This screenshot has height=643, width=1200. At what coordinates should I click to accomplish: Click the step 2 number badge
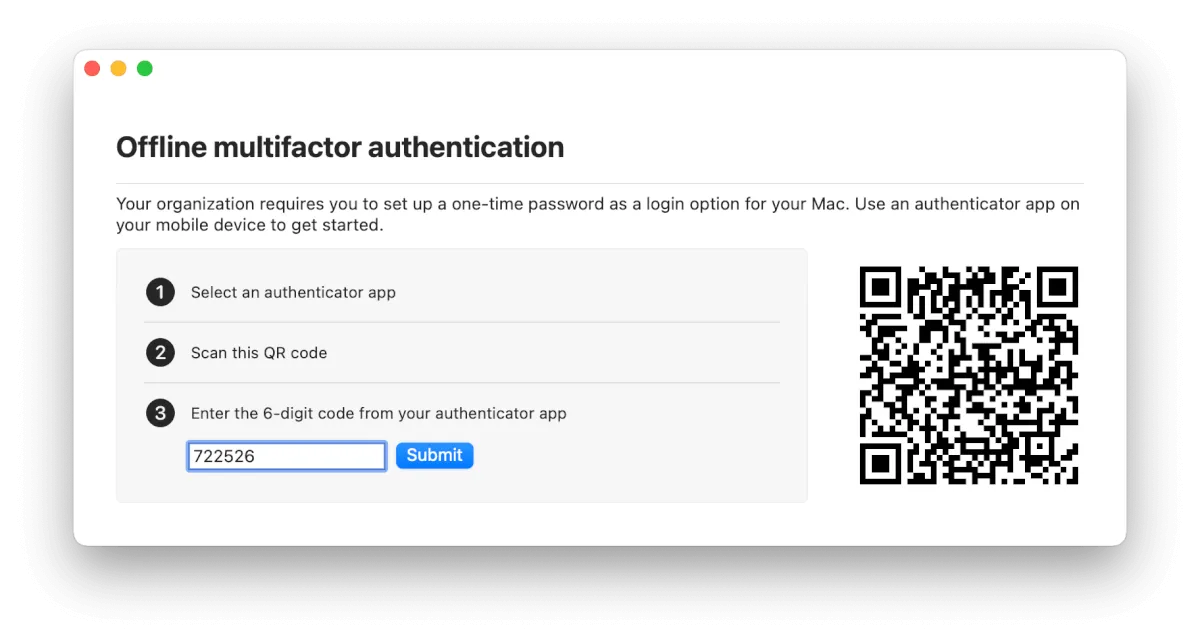pos(160,352)
